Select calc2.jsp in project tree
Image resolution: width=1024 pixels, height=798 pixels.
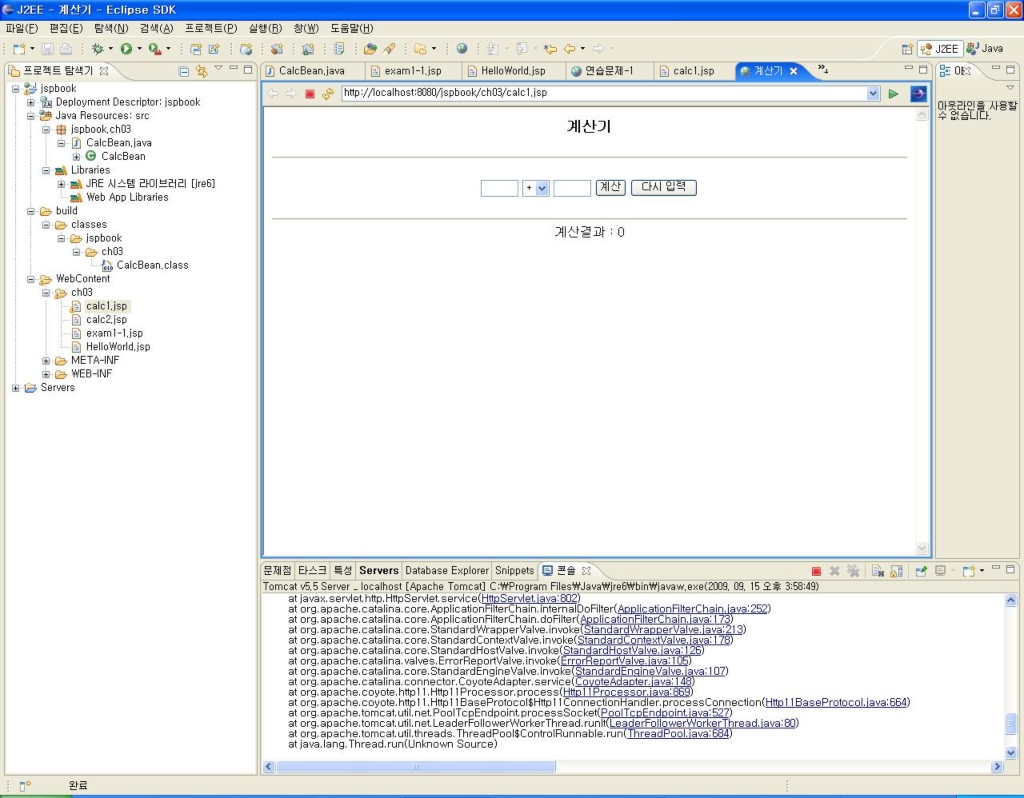point(106,319)
